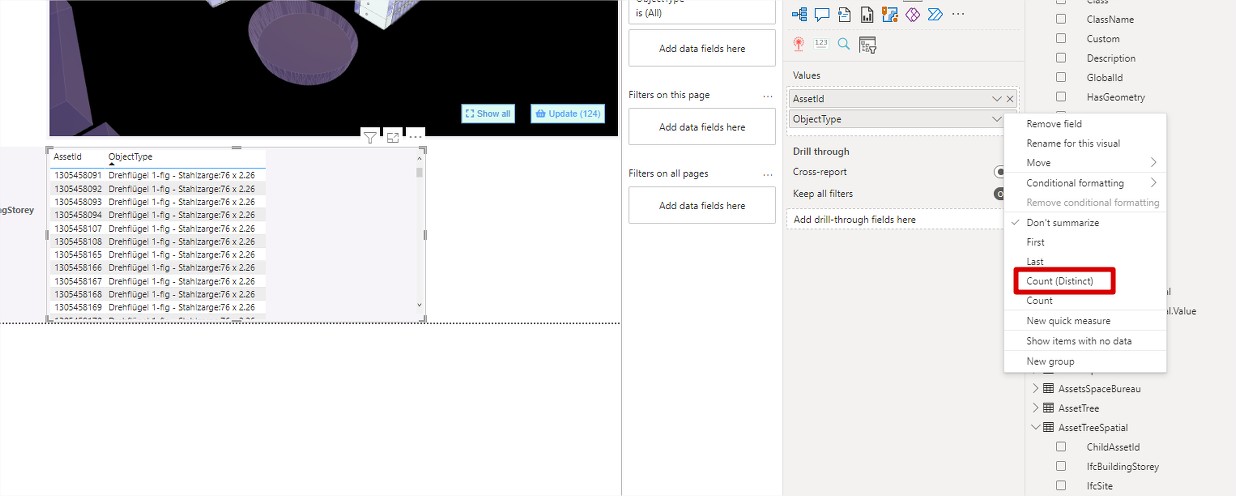This screenshot has height=496, width=1236.
Task: Select the Paginated report visual icon
Action: [867, 14]
